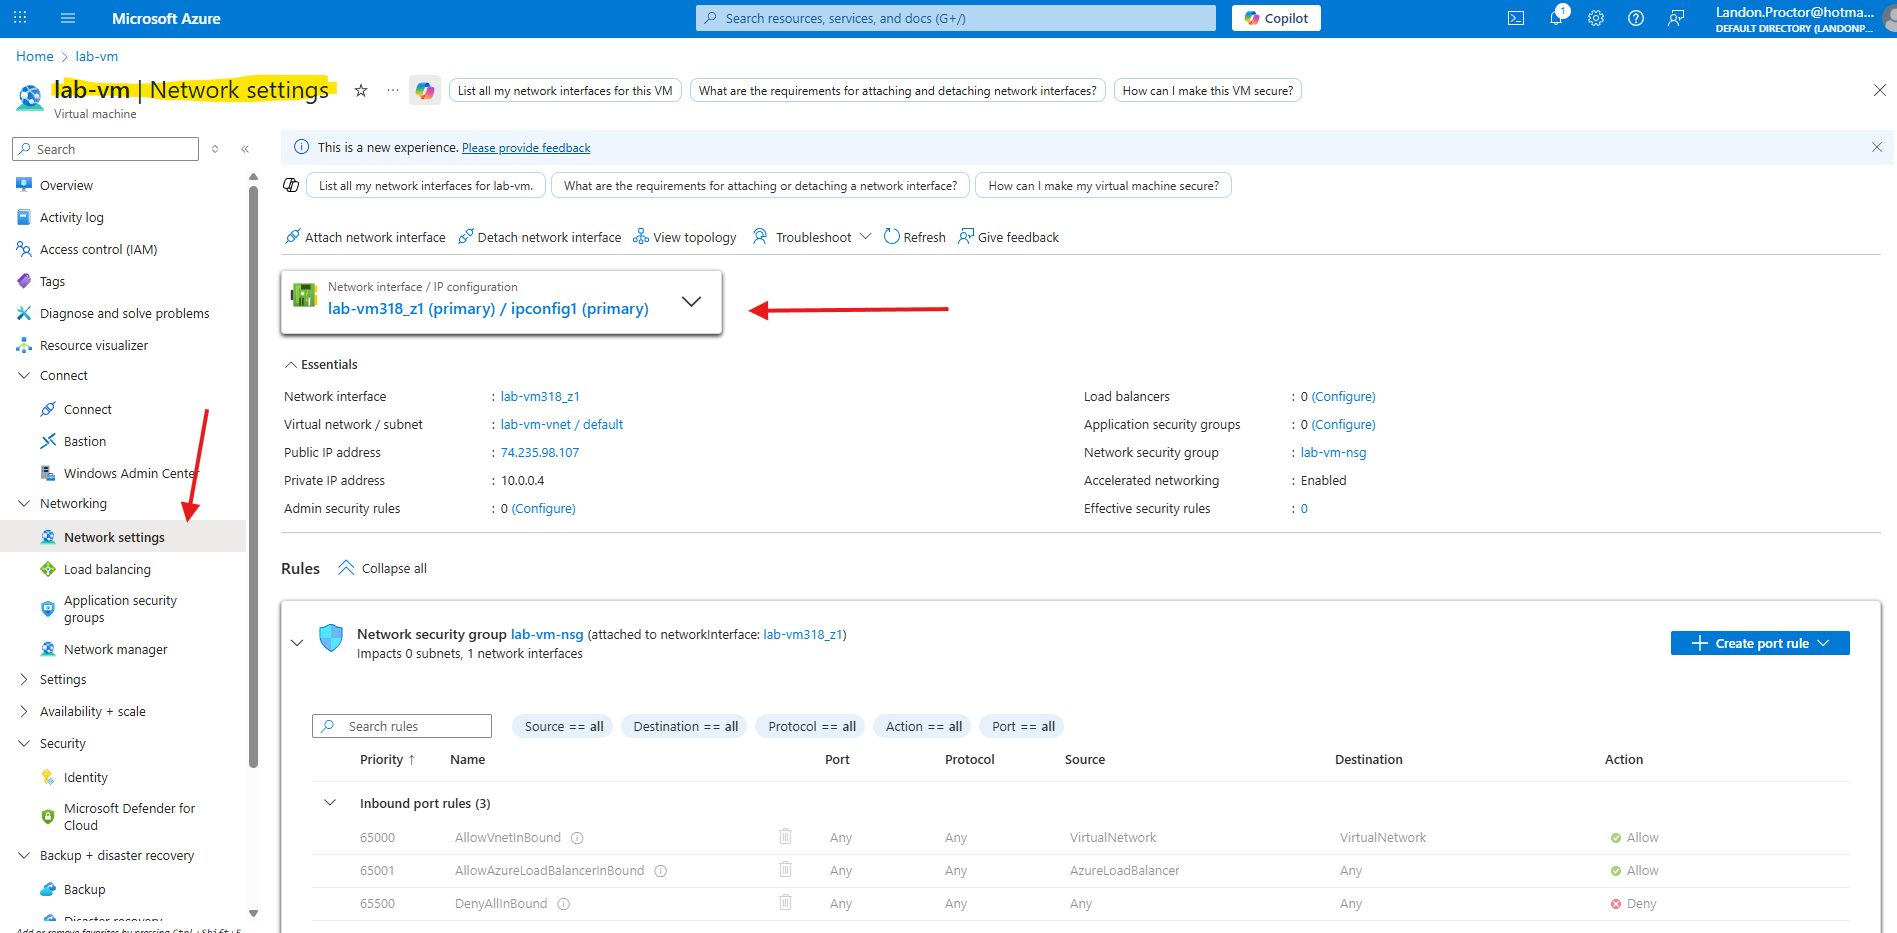The height and width of the screenshot is (933, 1897).
Task: Click the top bar feedback icon
Action: tap(1676, 18)
